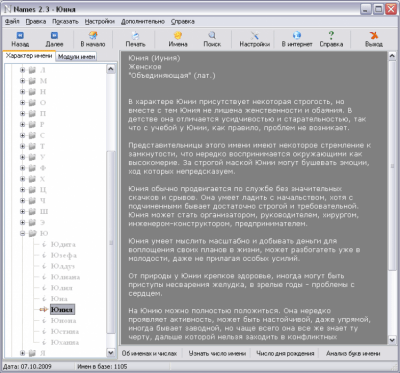Click the folder icon for letter П
This screenshot has height=373, width=400.
pos(32,113)
